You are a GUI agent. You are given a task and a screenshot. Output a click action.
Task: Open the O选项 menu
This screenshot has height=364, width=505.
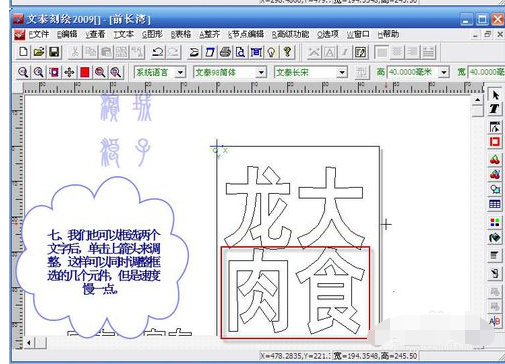click(328, 34)
